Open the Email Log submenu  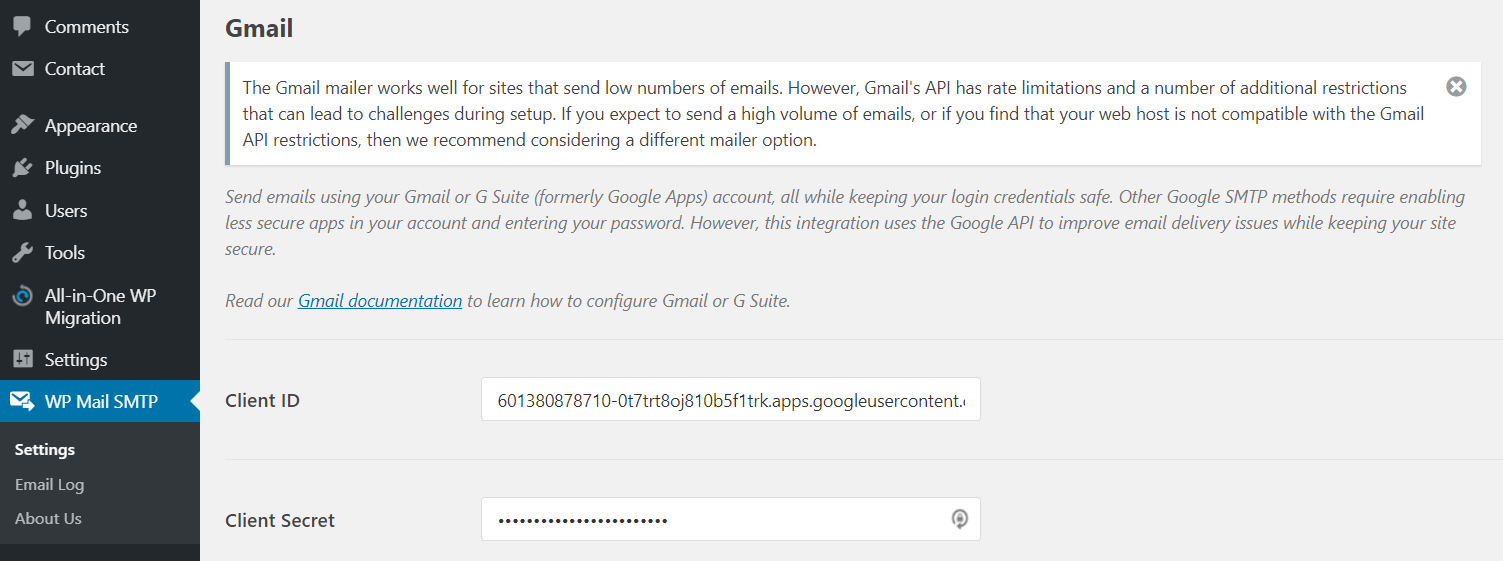point(49,484)
